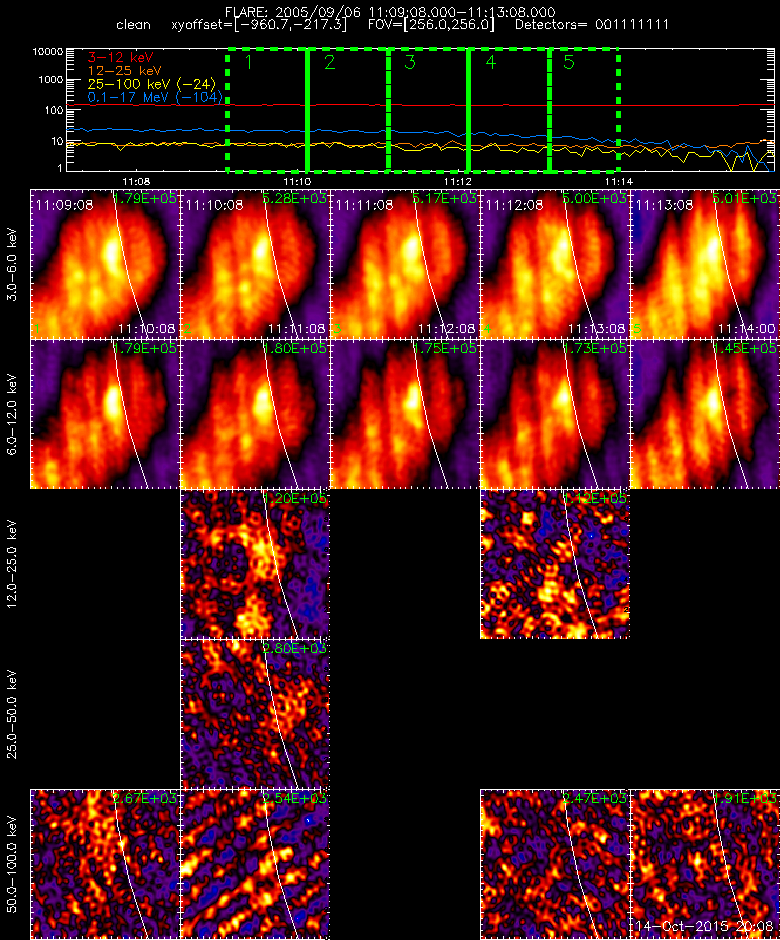Click the '6.0-12.0 keV' row label
The height and width of the screenshot is (940, 780).
pos(12,414)
